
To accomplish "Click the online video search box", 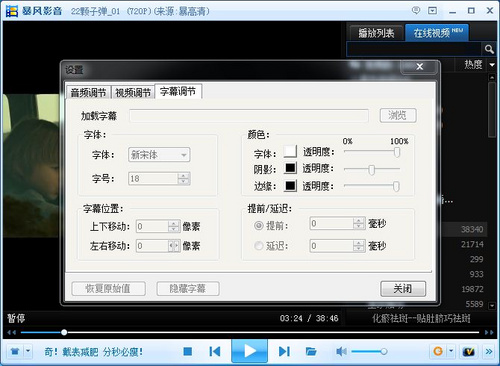I will [414, 49].
